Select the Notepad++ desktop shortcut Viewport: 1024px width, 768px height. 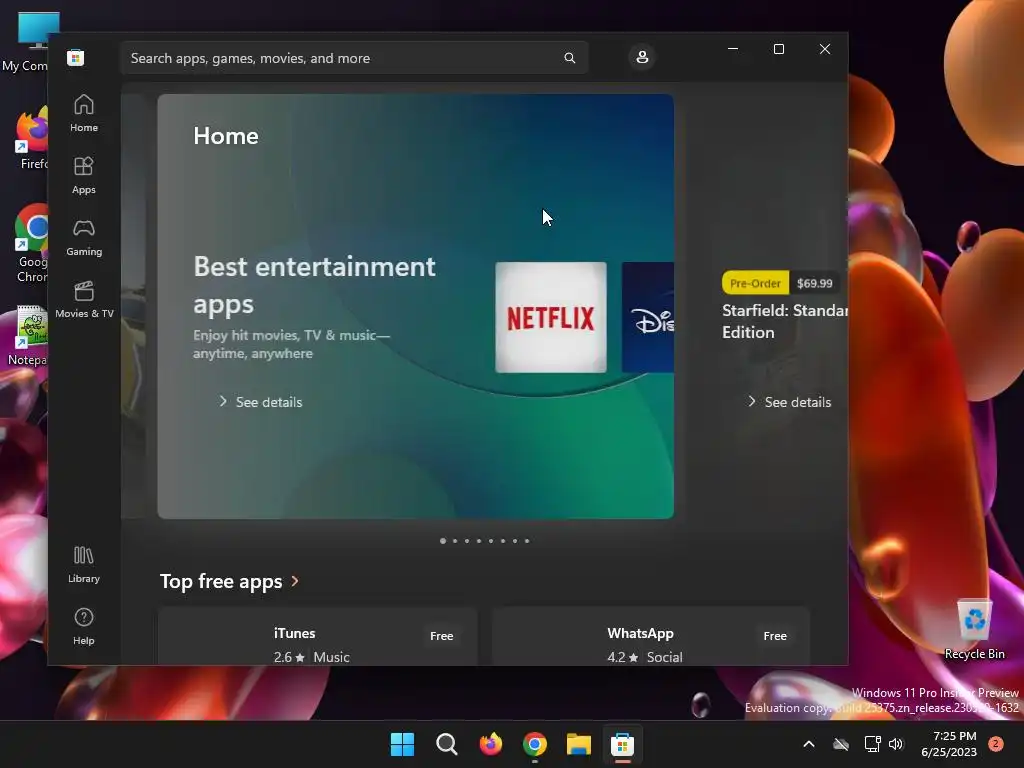click(27, 336)
